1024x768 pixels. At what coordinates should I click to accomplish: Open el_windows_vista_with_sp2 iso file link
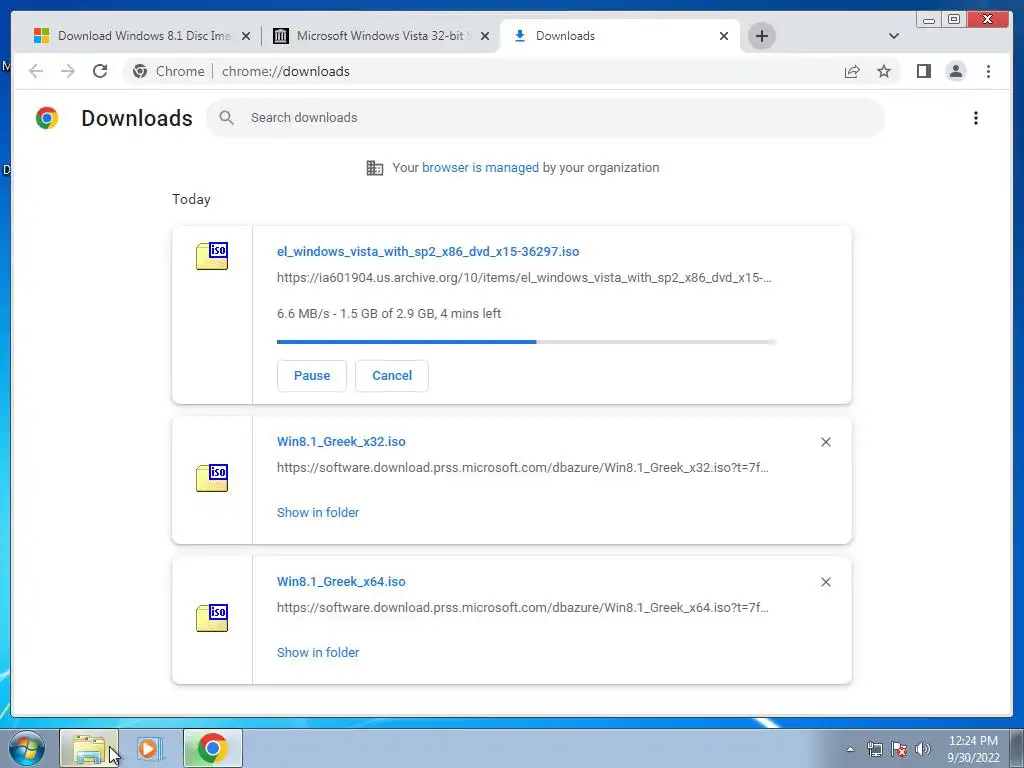(x=428, y=251)
